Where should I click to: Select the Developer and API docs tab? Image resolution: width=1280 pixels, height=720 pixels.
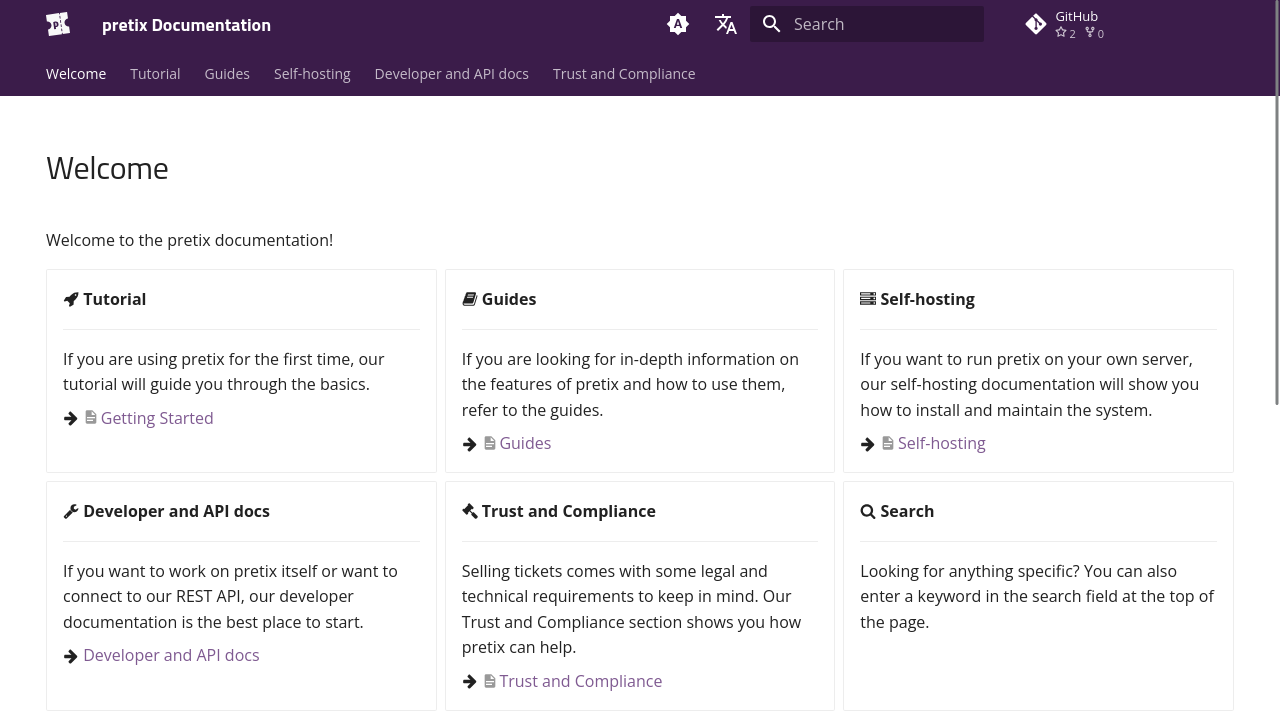(x=451, y=74)
